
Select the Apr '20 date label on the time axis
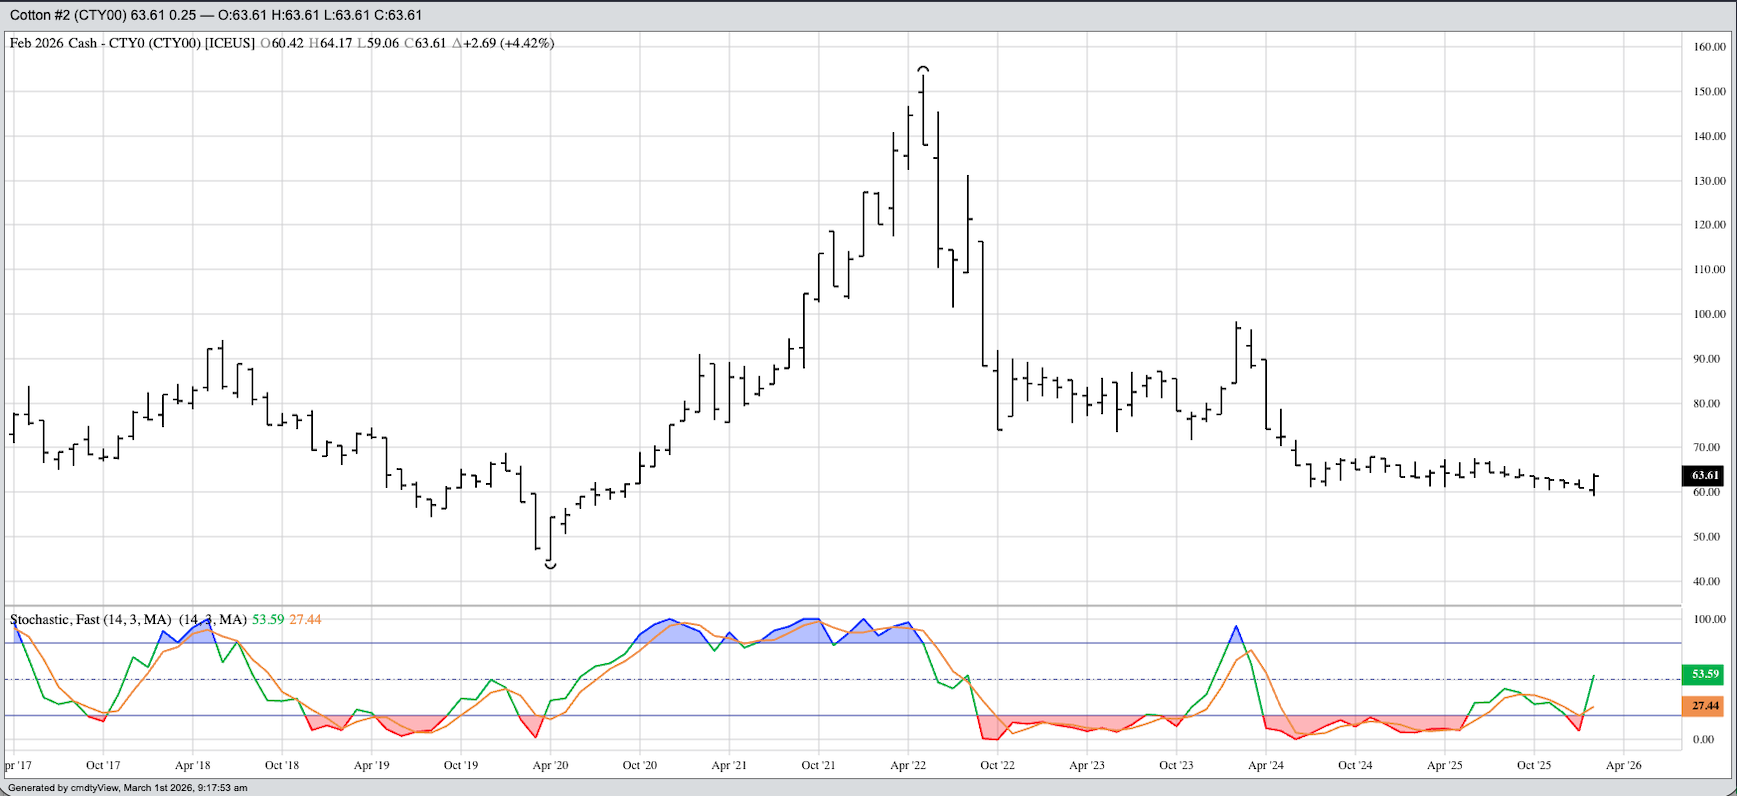550,765
